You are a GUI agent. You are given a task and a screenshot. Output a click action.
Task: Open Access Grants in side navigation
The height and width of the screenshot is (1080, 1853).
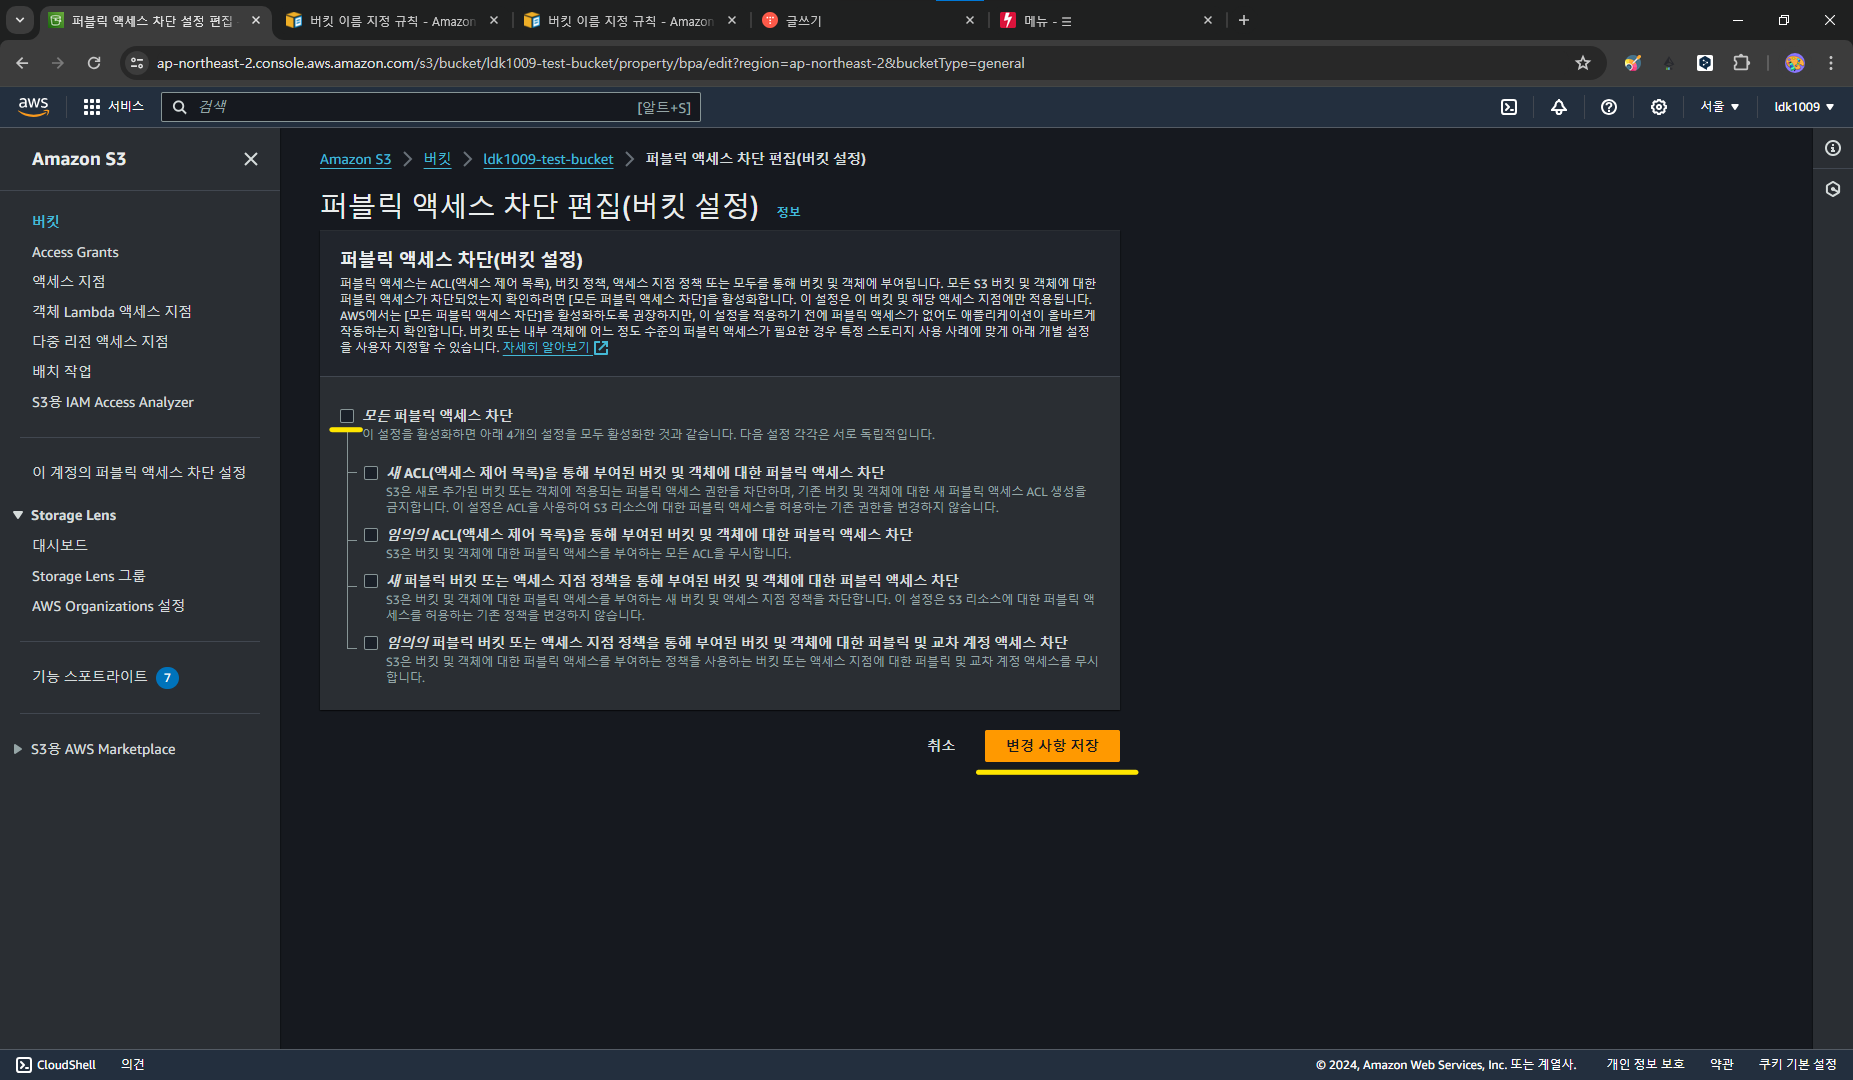pos(75,252)
